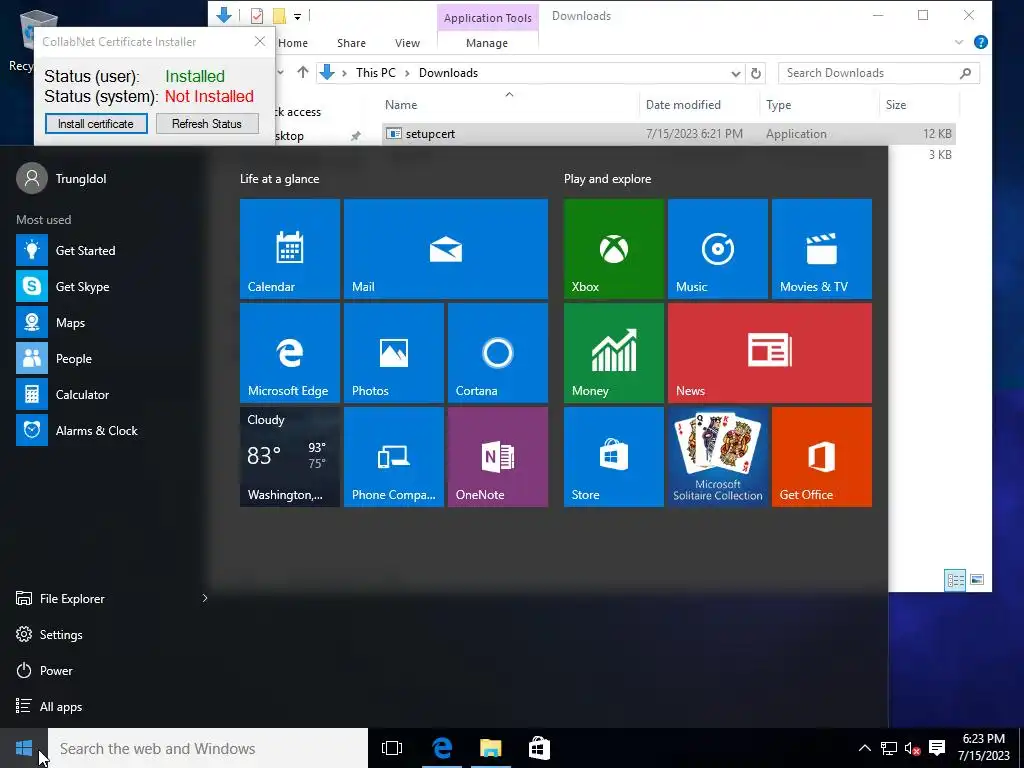Open the Photos tile
Viewport: 1024px width, 768px height.
pyautogui.click(x=394, y=353)
